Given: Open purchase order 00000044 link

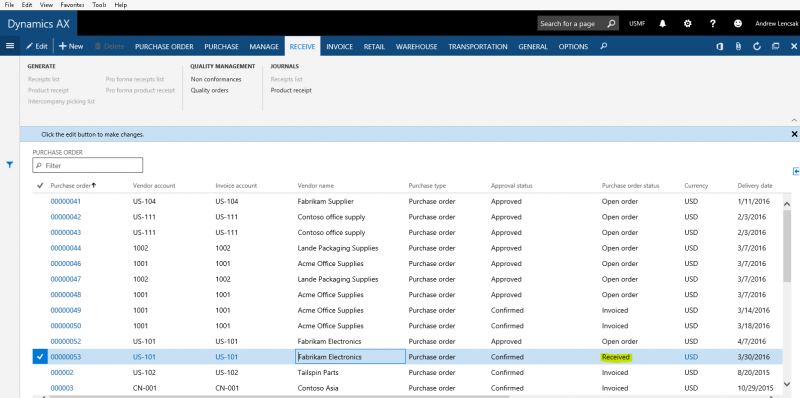Looking at the screenshot, I should 65,248.
